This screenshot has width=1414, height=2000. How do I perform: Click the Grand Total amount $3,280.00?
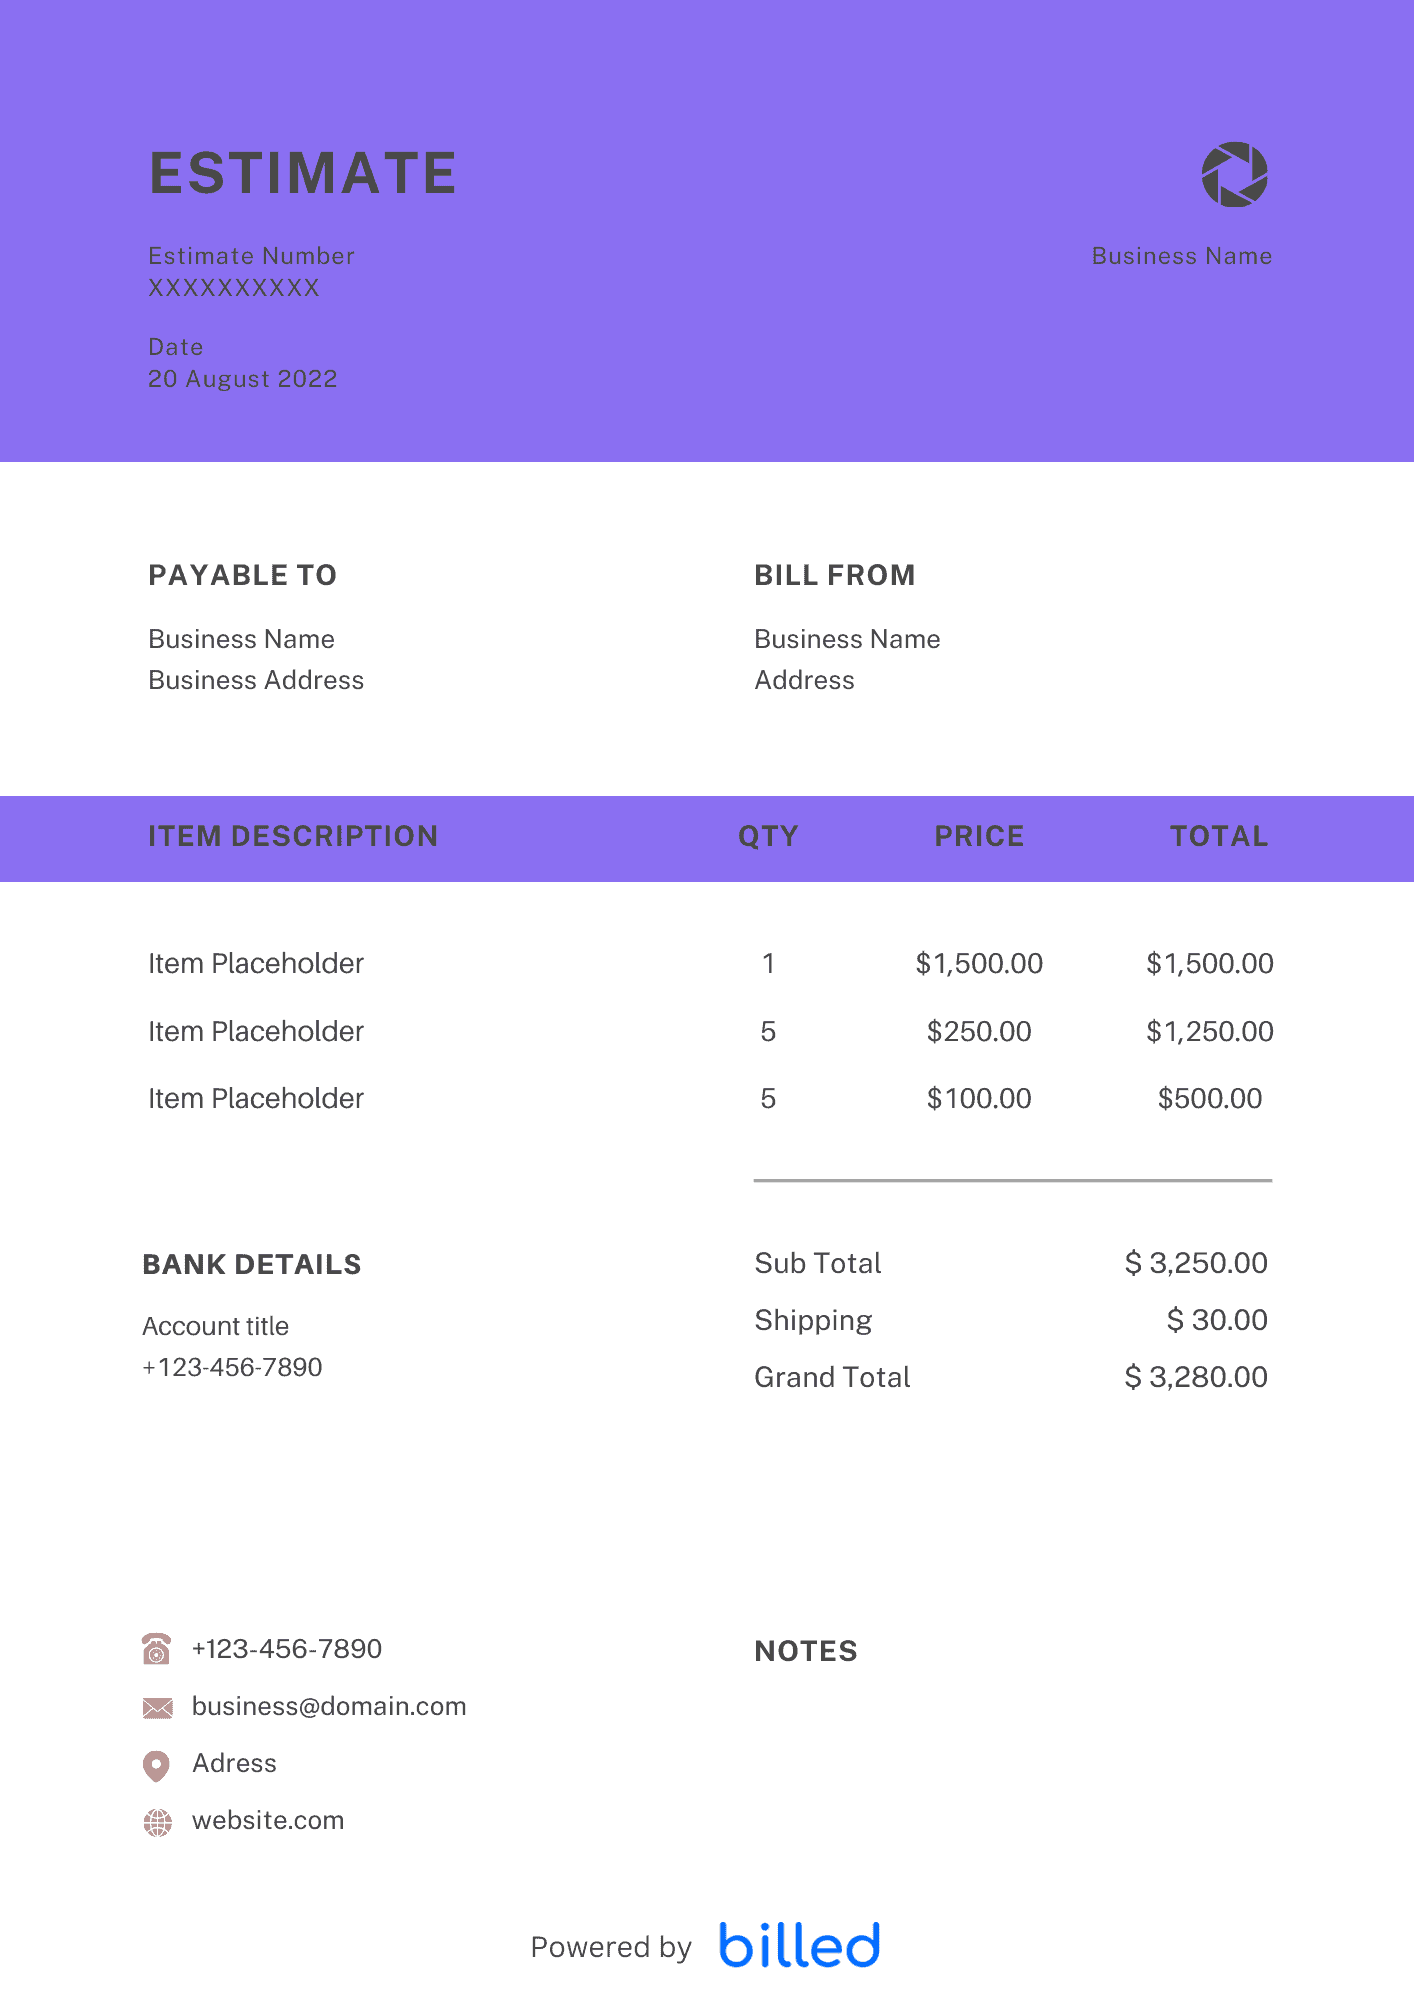(1196, 1377)
